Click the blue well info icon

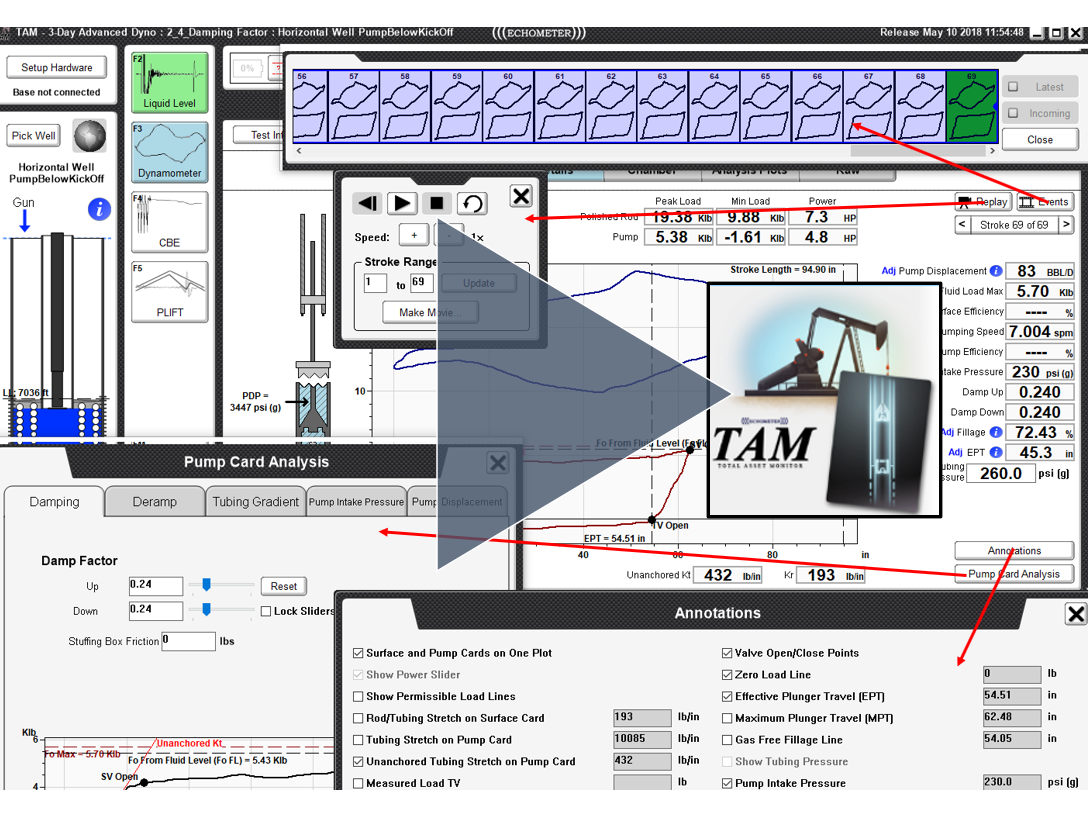coord(98,209)
